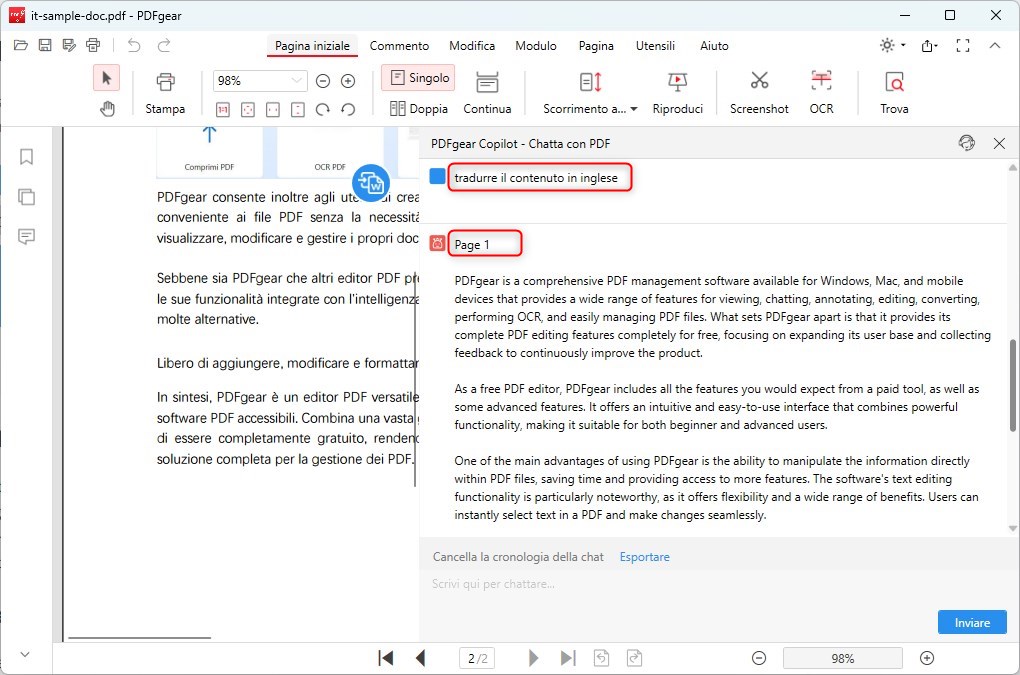Click the chat panel scrollbar thumb
Viewport: 1020px width, 675px height.
click(x=1012, y=385)
